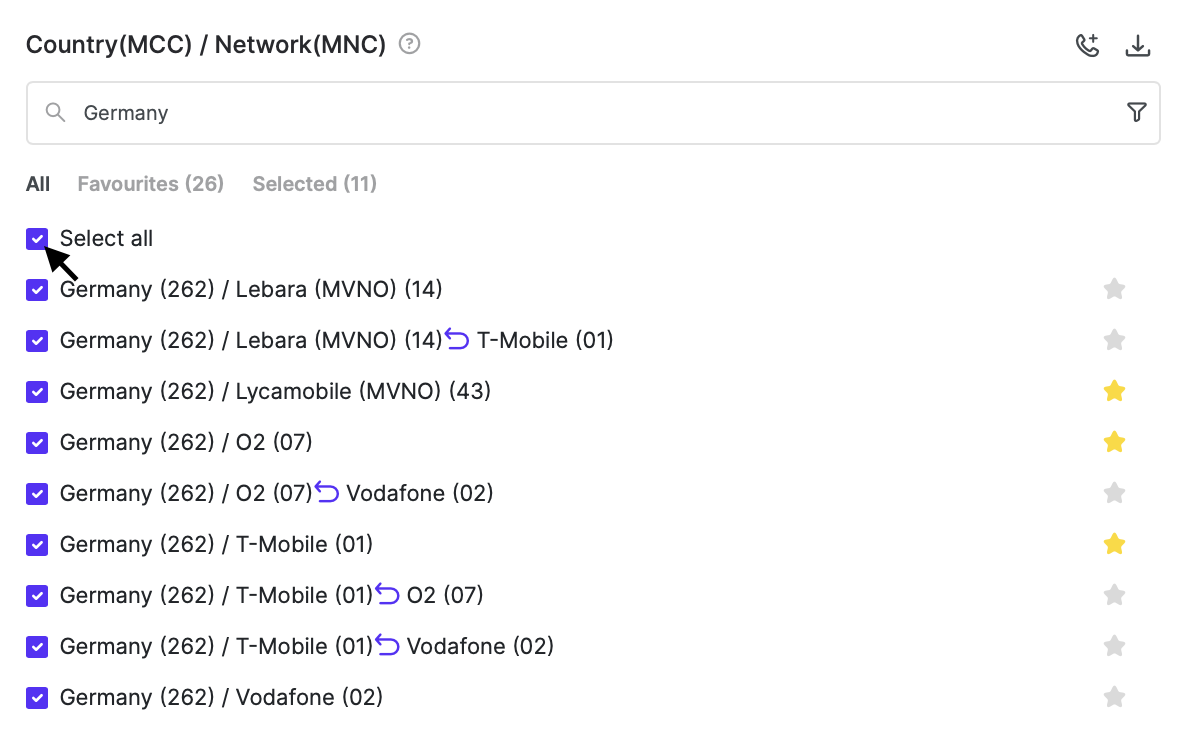Open the Selected (11) tab

coord(314,184)
